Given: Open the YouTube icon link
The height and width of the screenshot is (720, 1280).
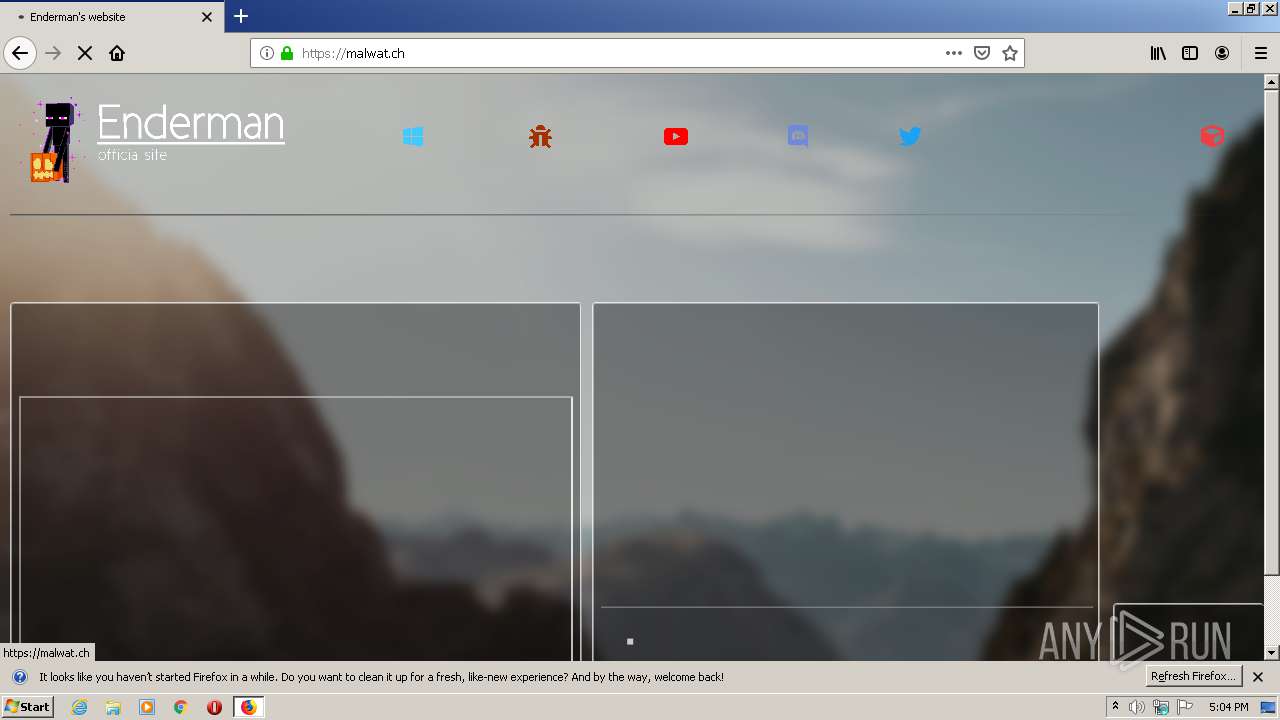Looking at the screenshot, I should pyautogui.click(x=676, y=136).
